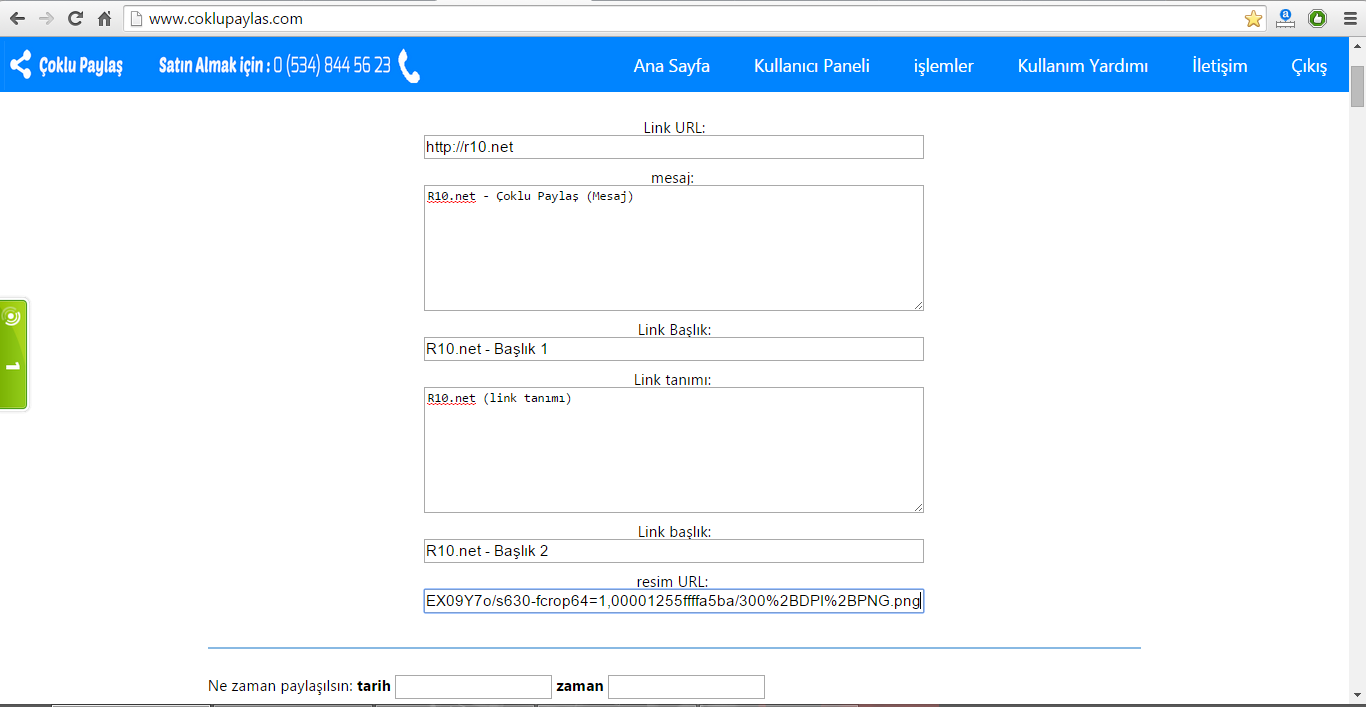Open the blue extension icon near the star
The image size is (1366, 707).
click(1286, 18)
